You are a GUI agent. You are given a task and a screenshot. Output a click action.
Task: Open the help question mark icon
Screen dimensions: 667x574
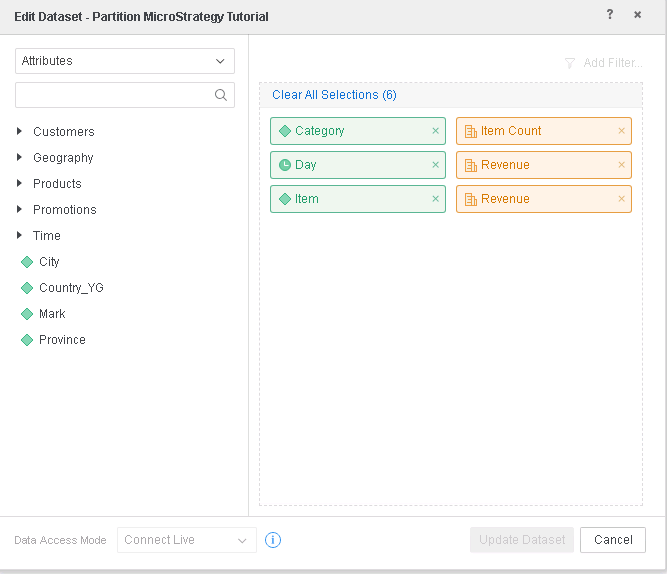pos(610,15)
